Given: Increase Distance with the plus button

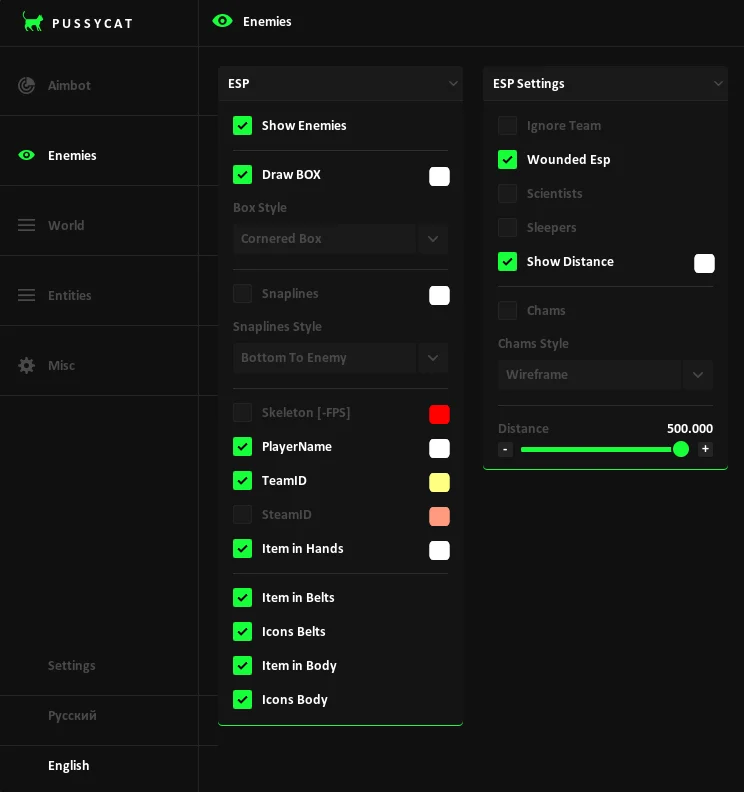Looking at the screenshot, I should pos(705,449).
